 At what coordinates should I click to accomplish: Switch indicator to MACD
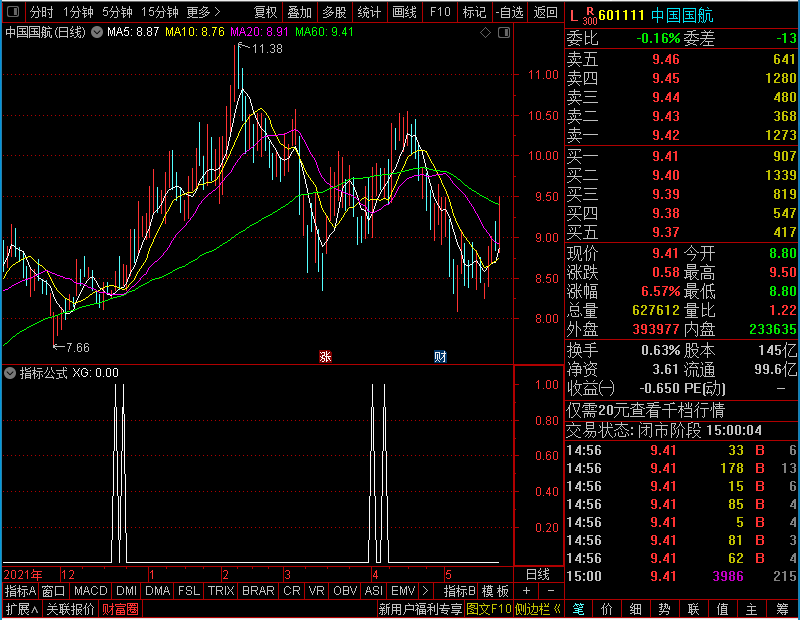point(90,591)
